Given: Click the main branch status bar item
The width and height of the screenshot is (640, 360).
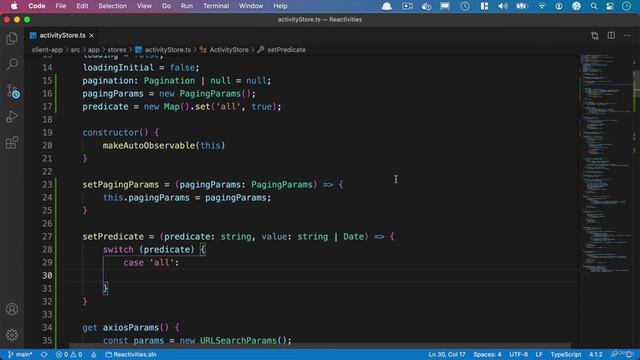Looking at the screenshot, I should (20, 354).
